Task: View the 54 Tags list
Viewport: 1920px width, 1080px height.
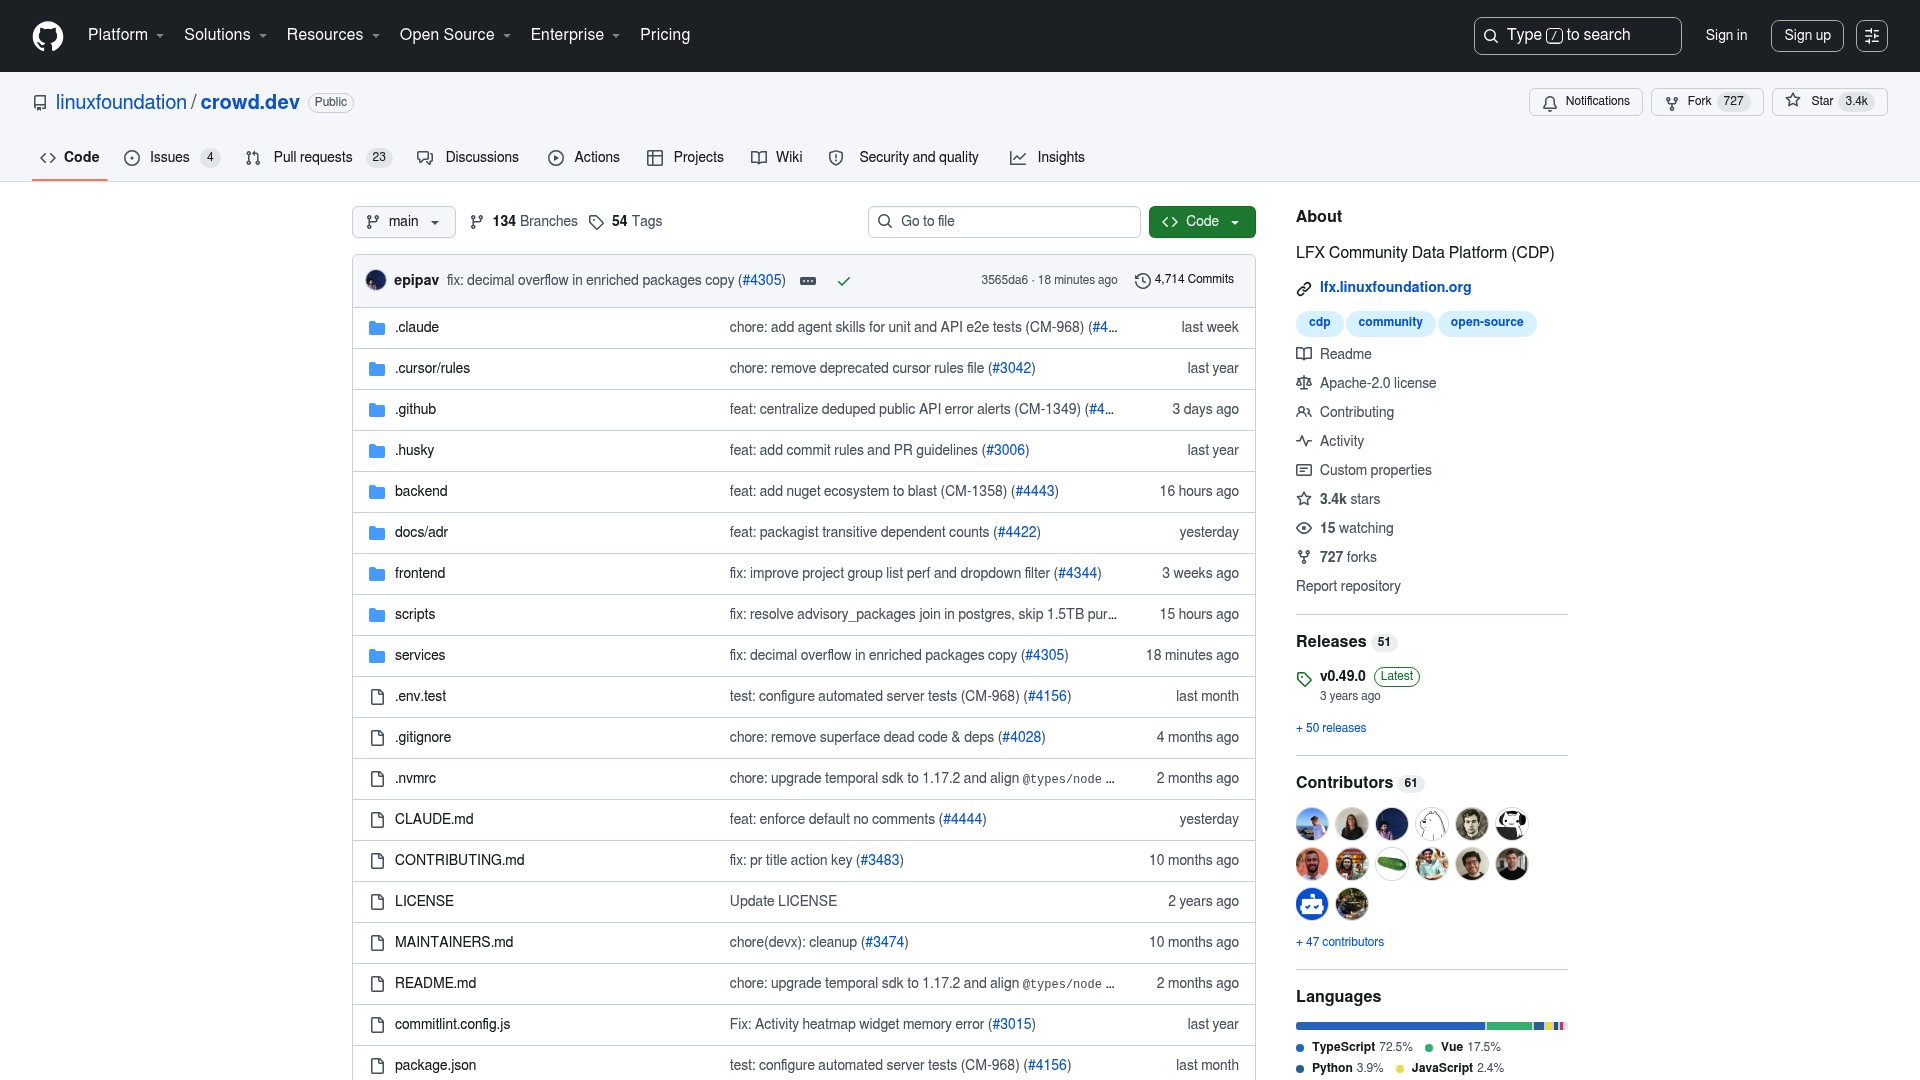Action: [x=626, y=222]
